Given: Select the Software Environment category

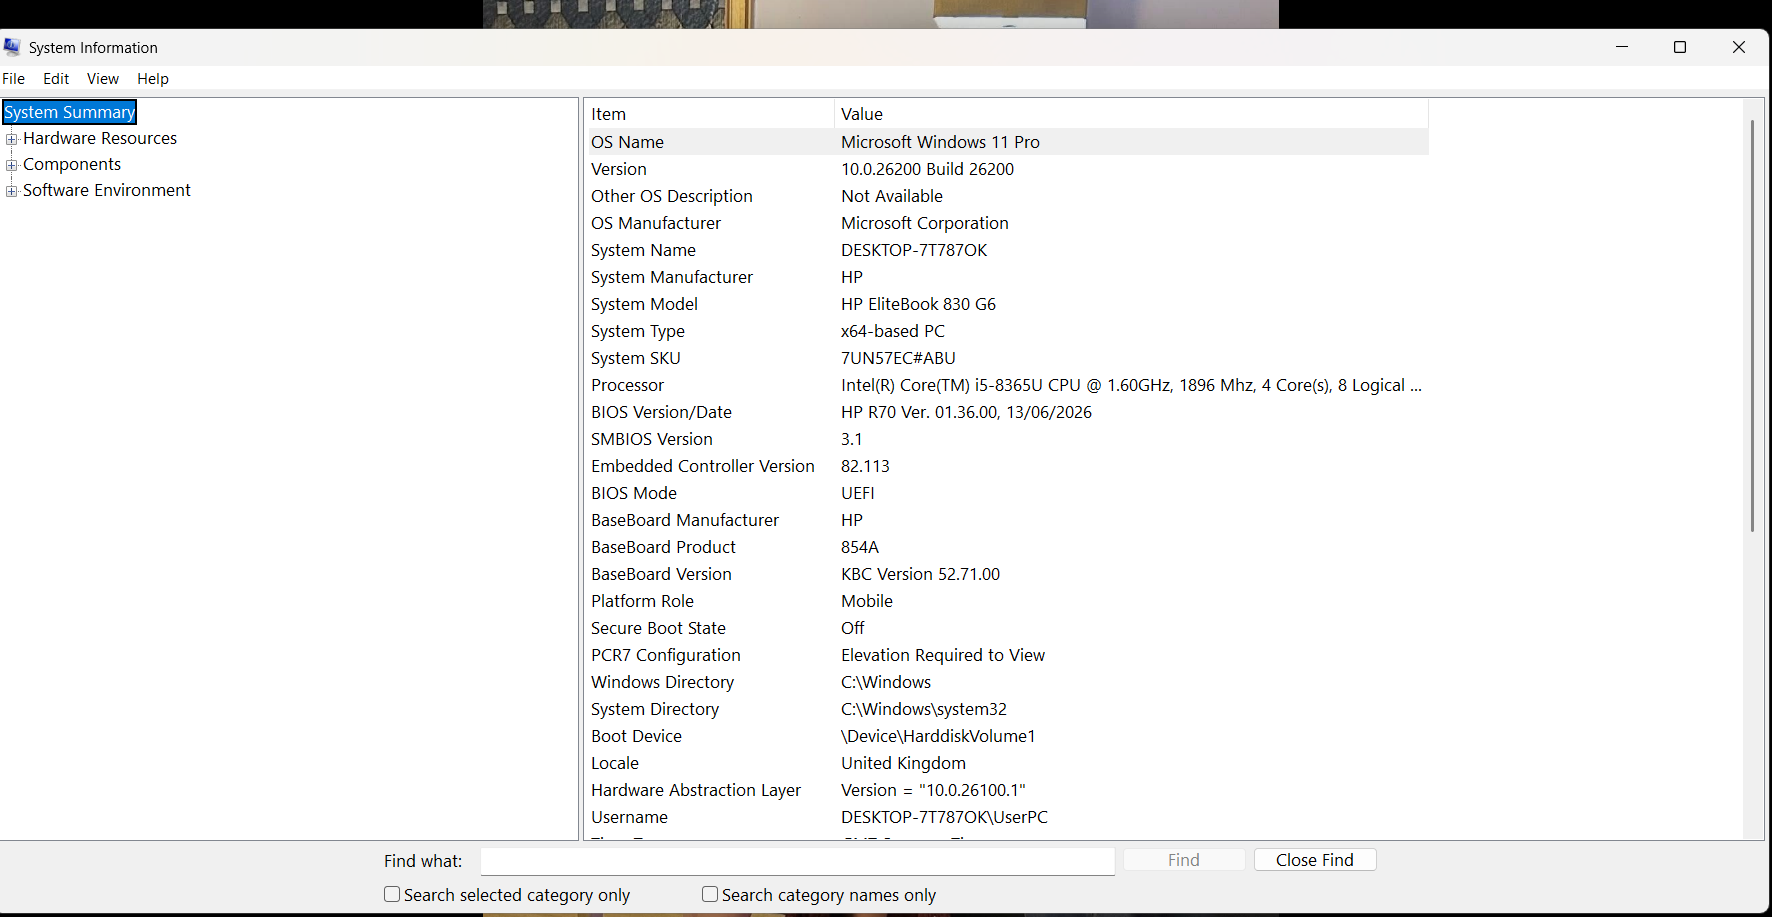Looking at the screenshot, I should [x=107, y=190].
